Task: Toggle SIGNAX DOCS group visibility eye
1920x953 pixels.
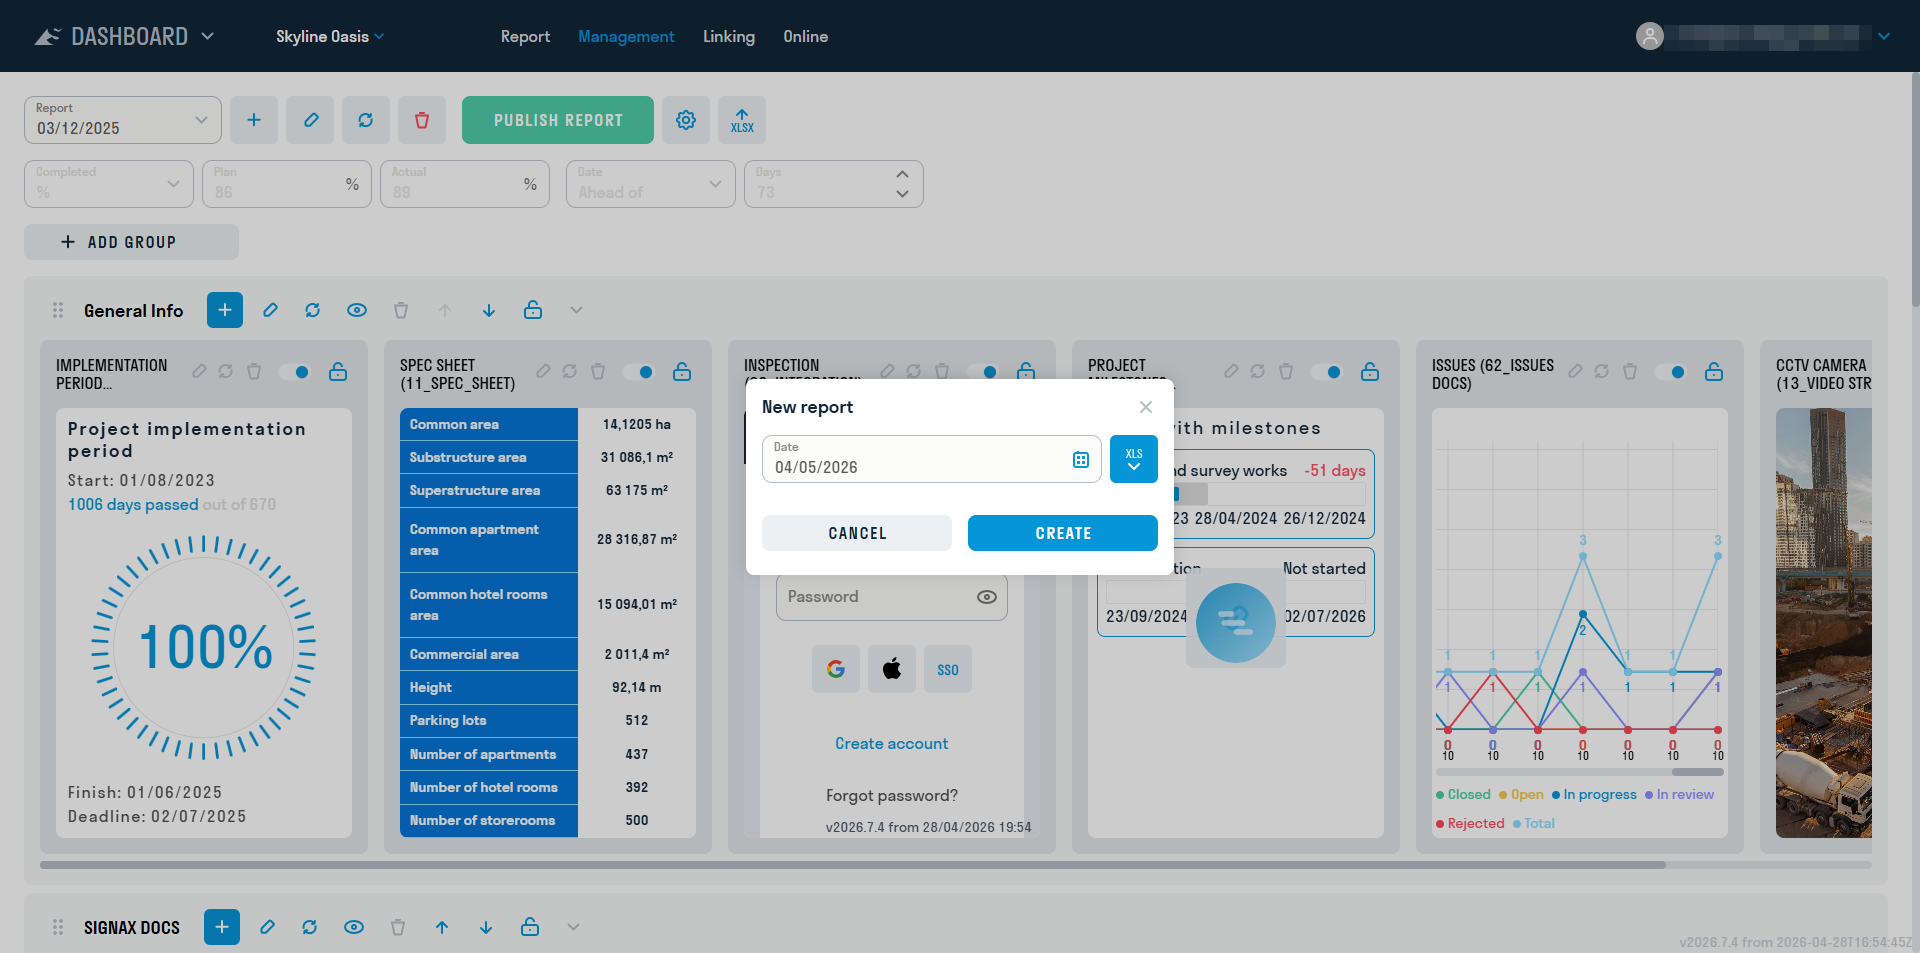Action: (x=354, y=927)
